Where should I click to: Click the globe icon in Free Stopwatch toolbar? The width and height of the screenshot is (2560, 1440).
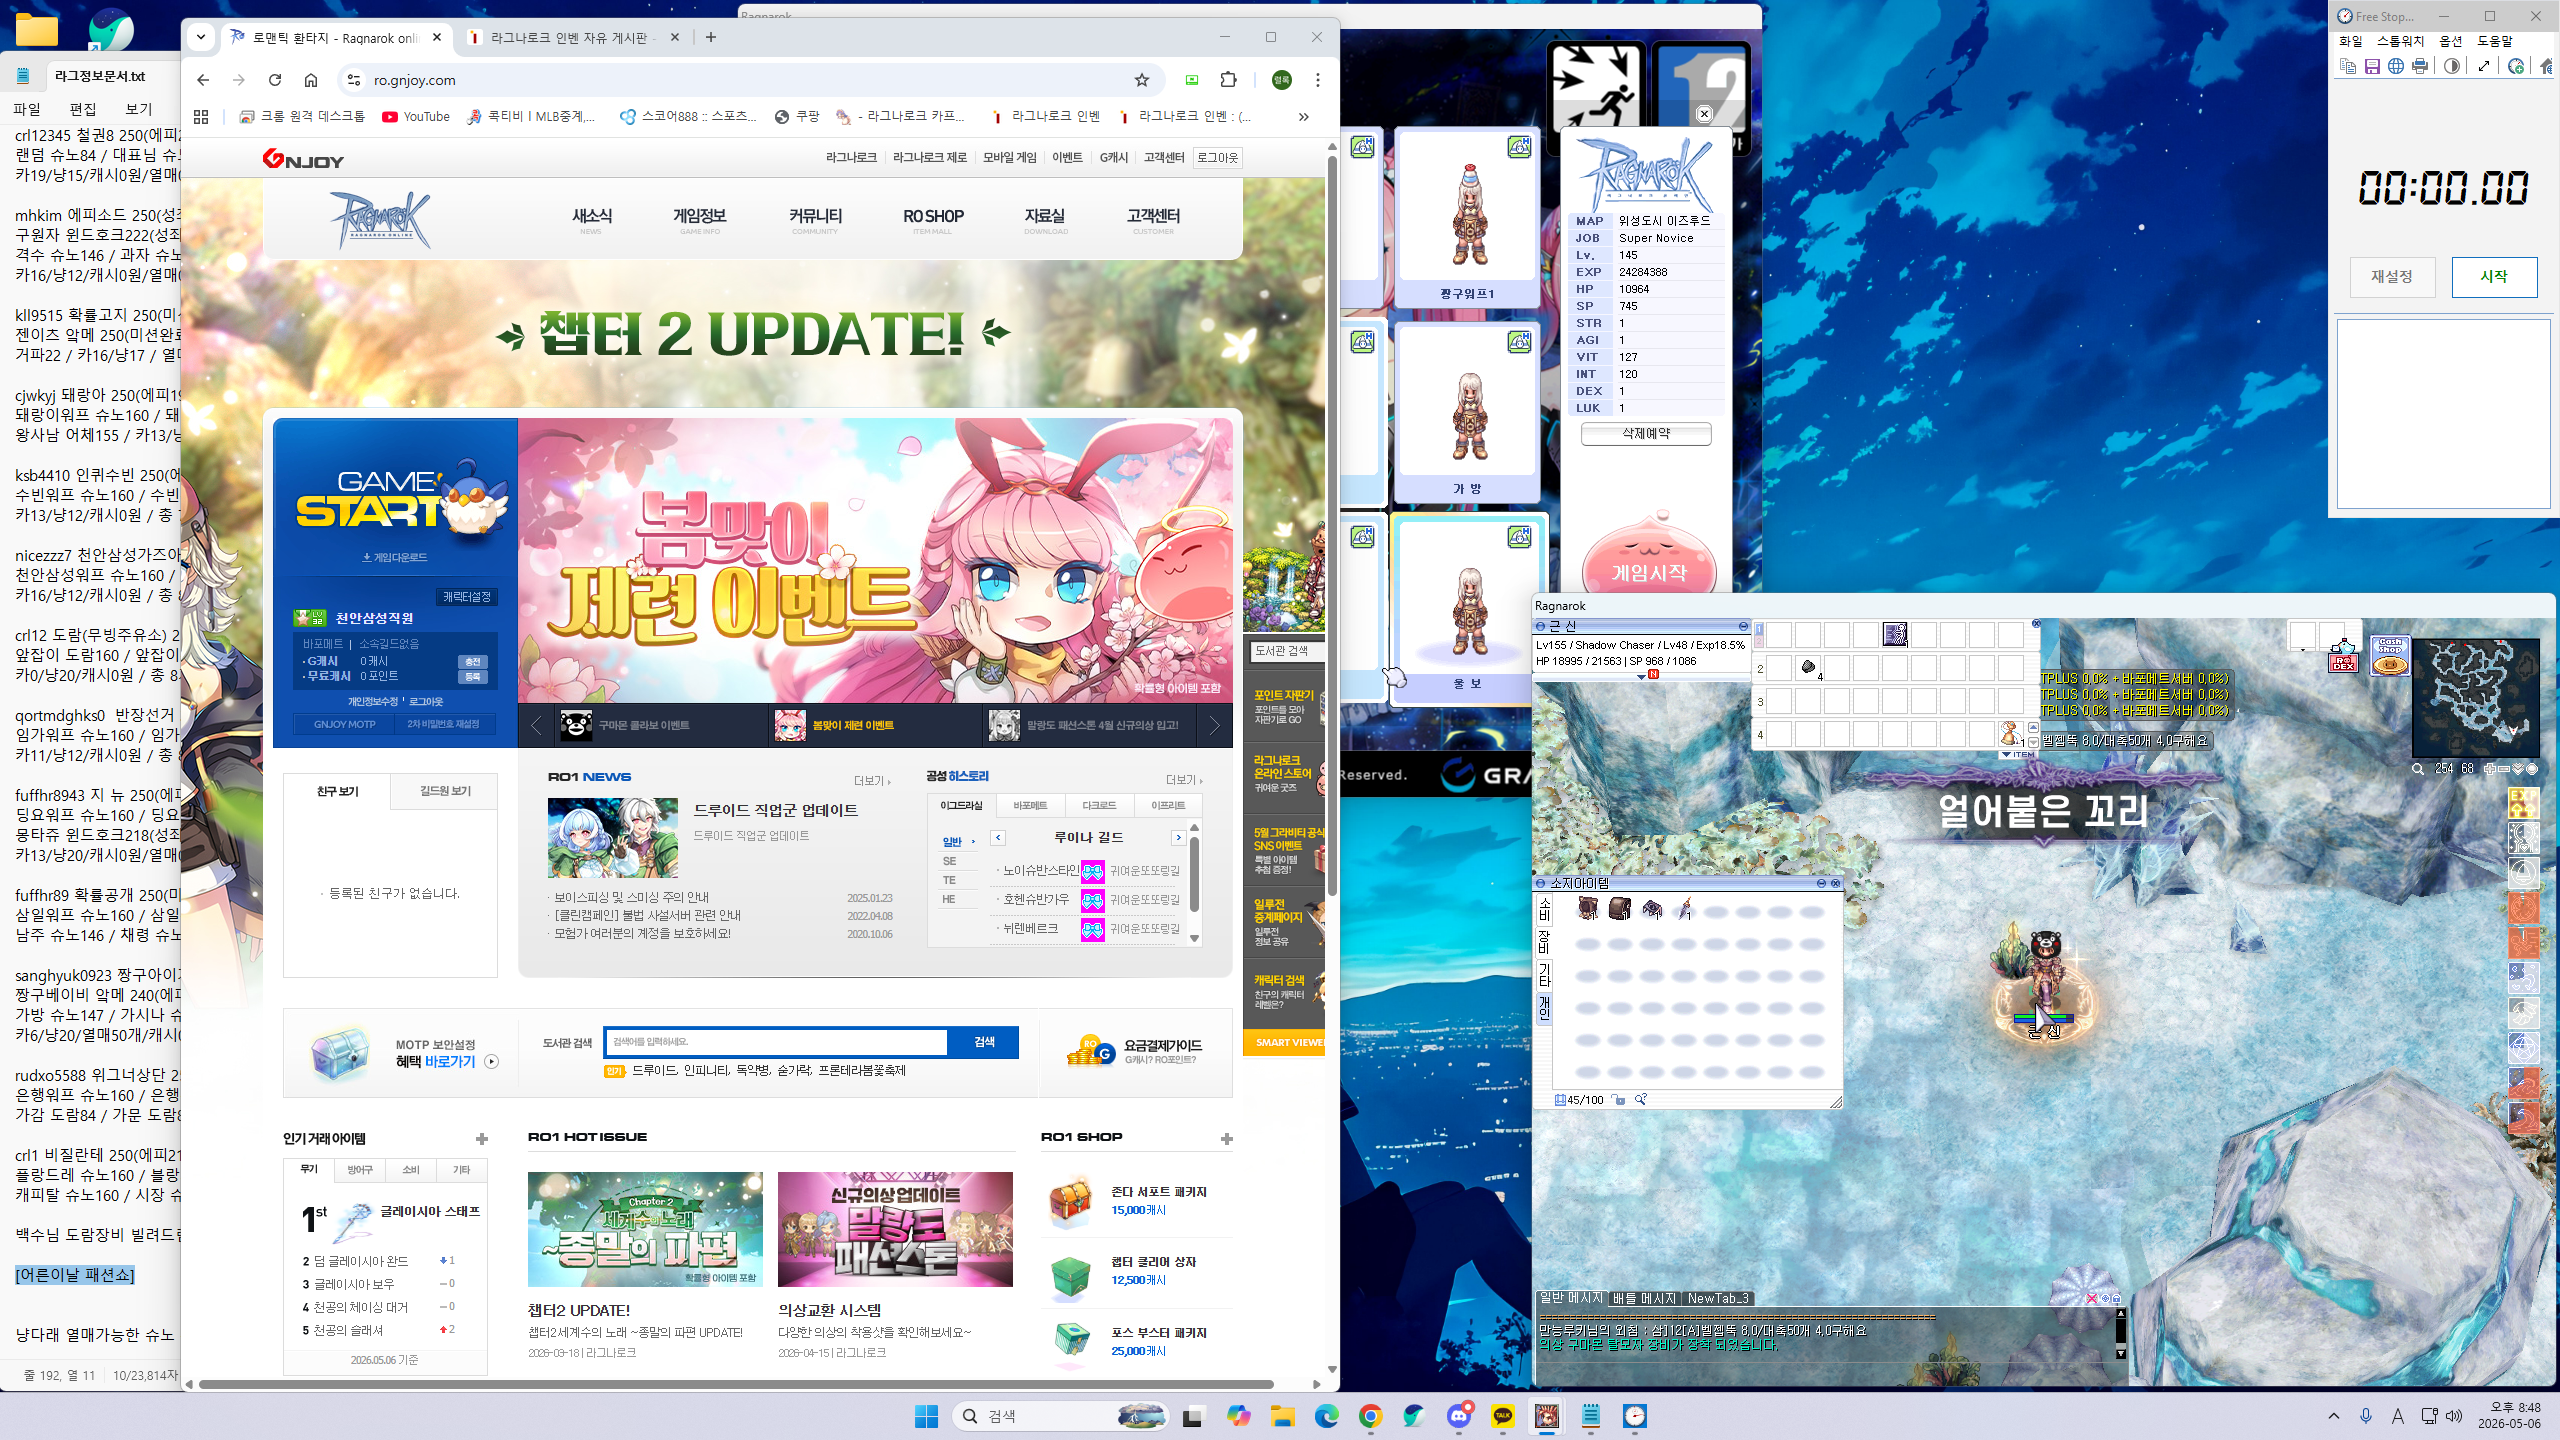click(x=2396, y=66)
